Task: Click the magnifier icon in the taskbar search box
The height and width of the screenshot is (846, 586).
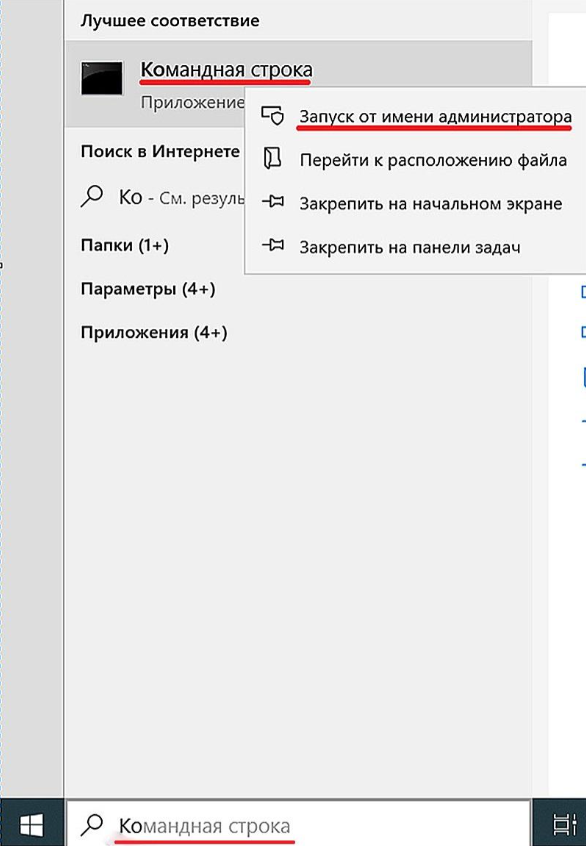Action: point(92,824)
